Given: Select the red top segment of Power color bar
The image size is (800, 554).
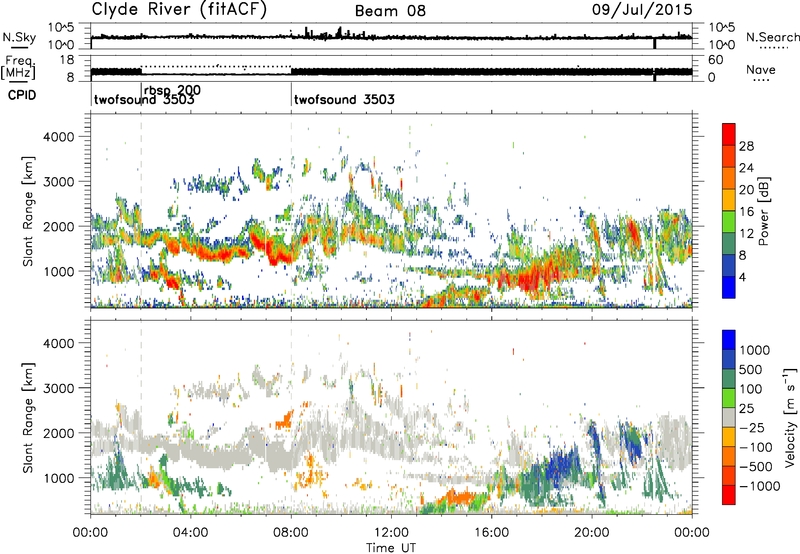Looking at the screenshot, I should click(x=729, y=135).
